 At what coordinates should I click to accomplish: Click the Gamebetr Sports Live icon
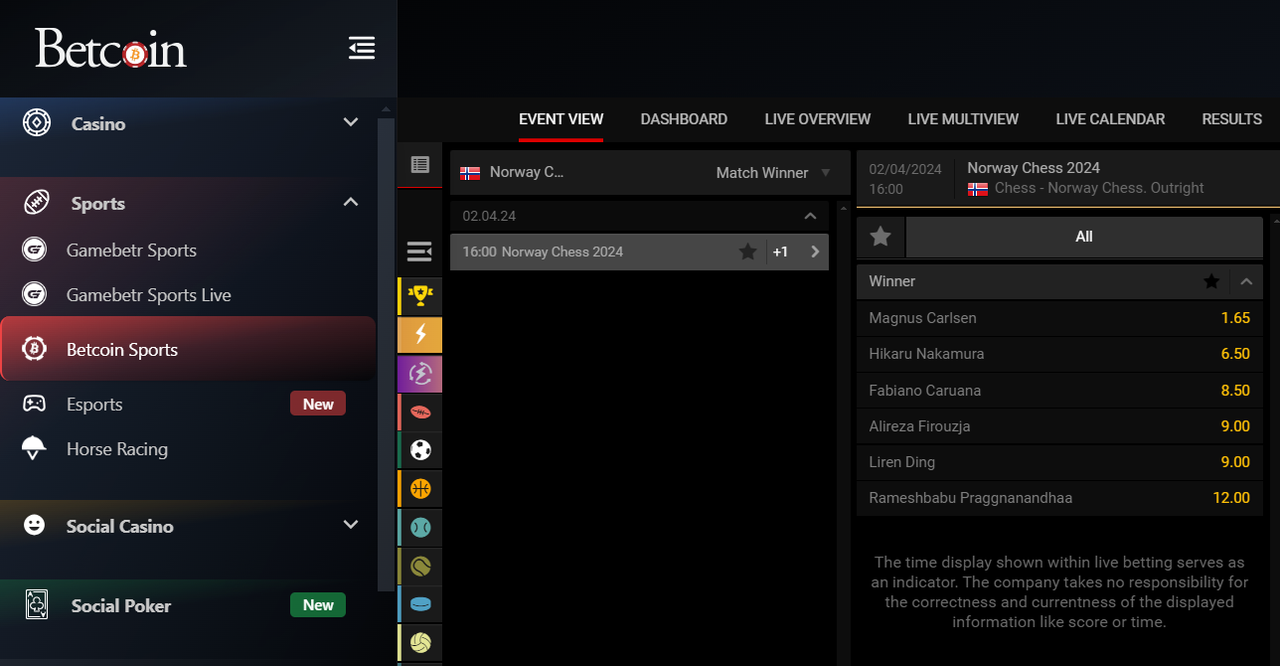(x=35, y=294)
